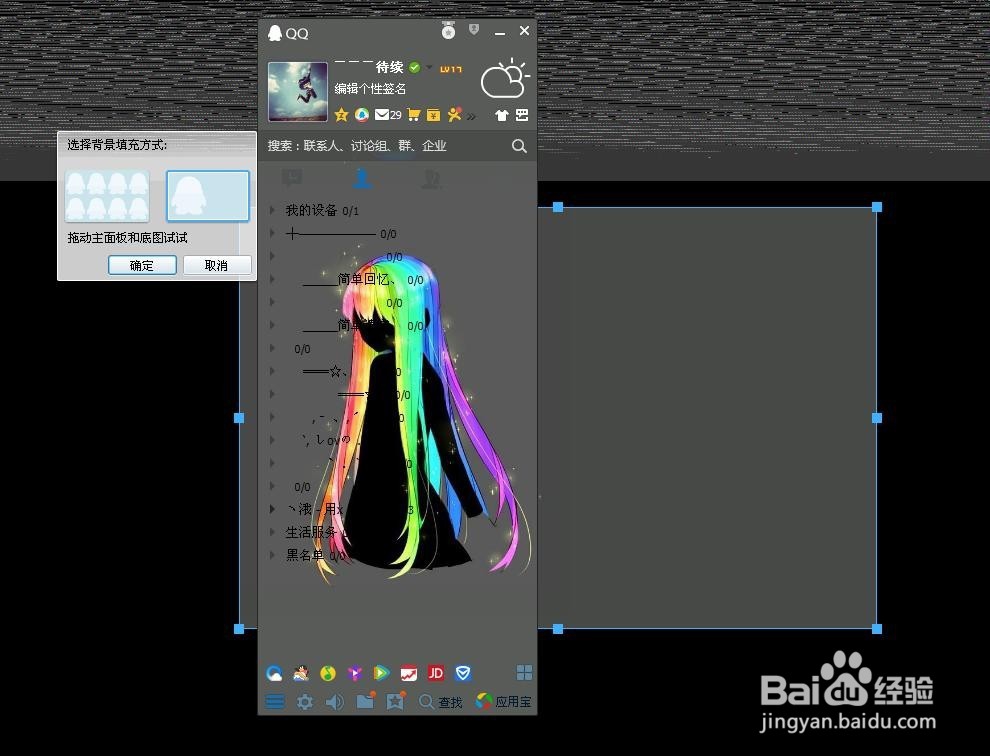Screen dimensions: 990x756
Task: Select the 我的设备 0/1 row
Action: [x=397, y=210]
